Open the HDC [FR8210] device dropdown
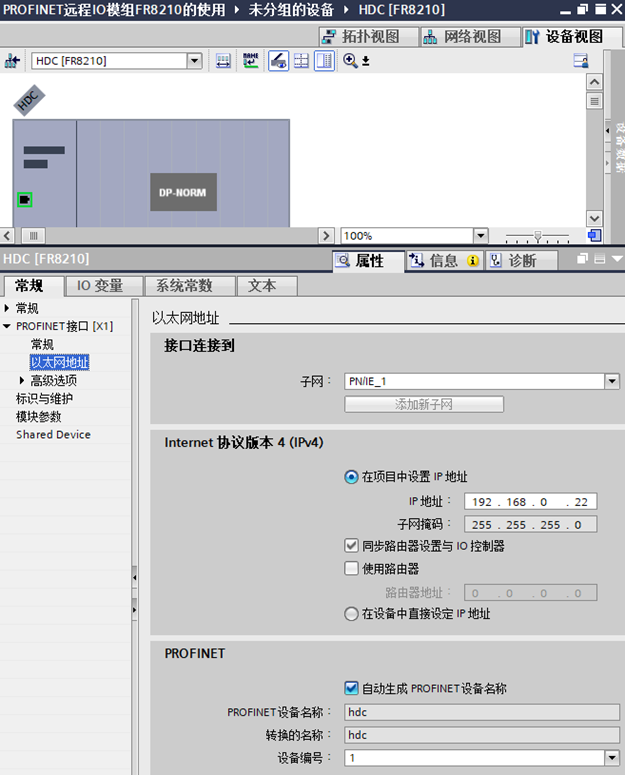Viewport: 625px width, 775px height. [x=195, y=61]
